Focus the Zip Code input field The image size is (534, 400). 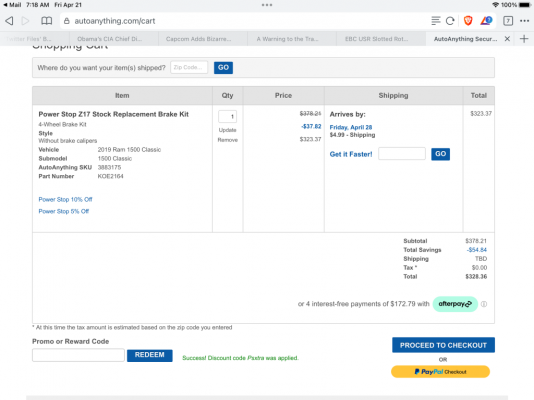pyautogui.click(x=189, y=67)
